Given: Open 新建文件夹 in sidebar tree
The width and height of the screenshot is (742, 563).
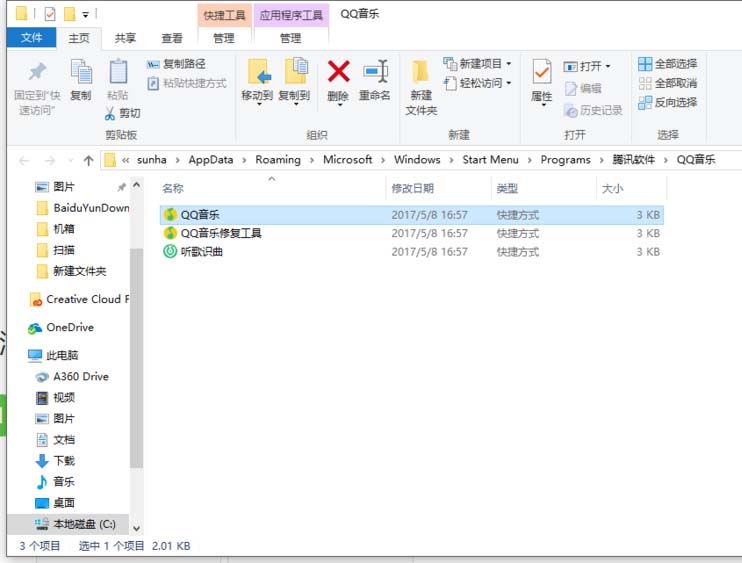Looking at the screenshot, I should (72, 271).
